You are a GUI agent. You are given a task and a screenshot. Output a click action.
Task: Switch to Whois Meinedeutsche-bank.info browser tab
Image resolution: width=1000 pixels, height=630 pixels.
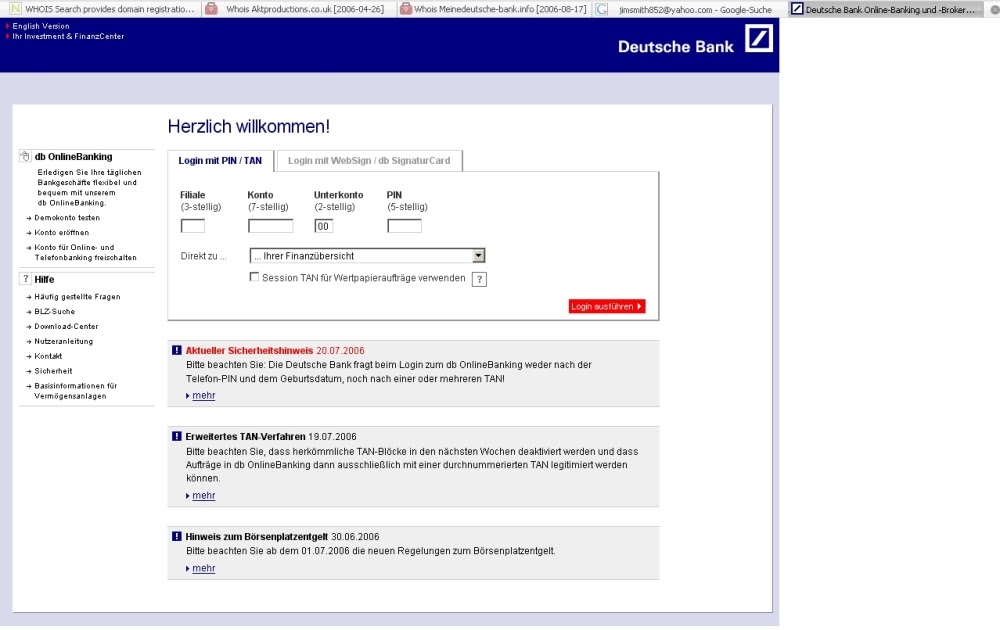click(x=493, y=9)
